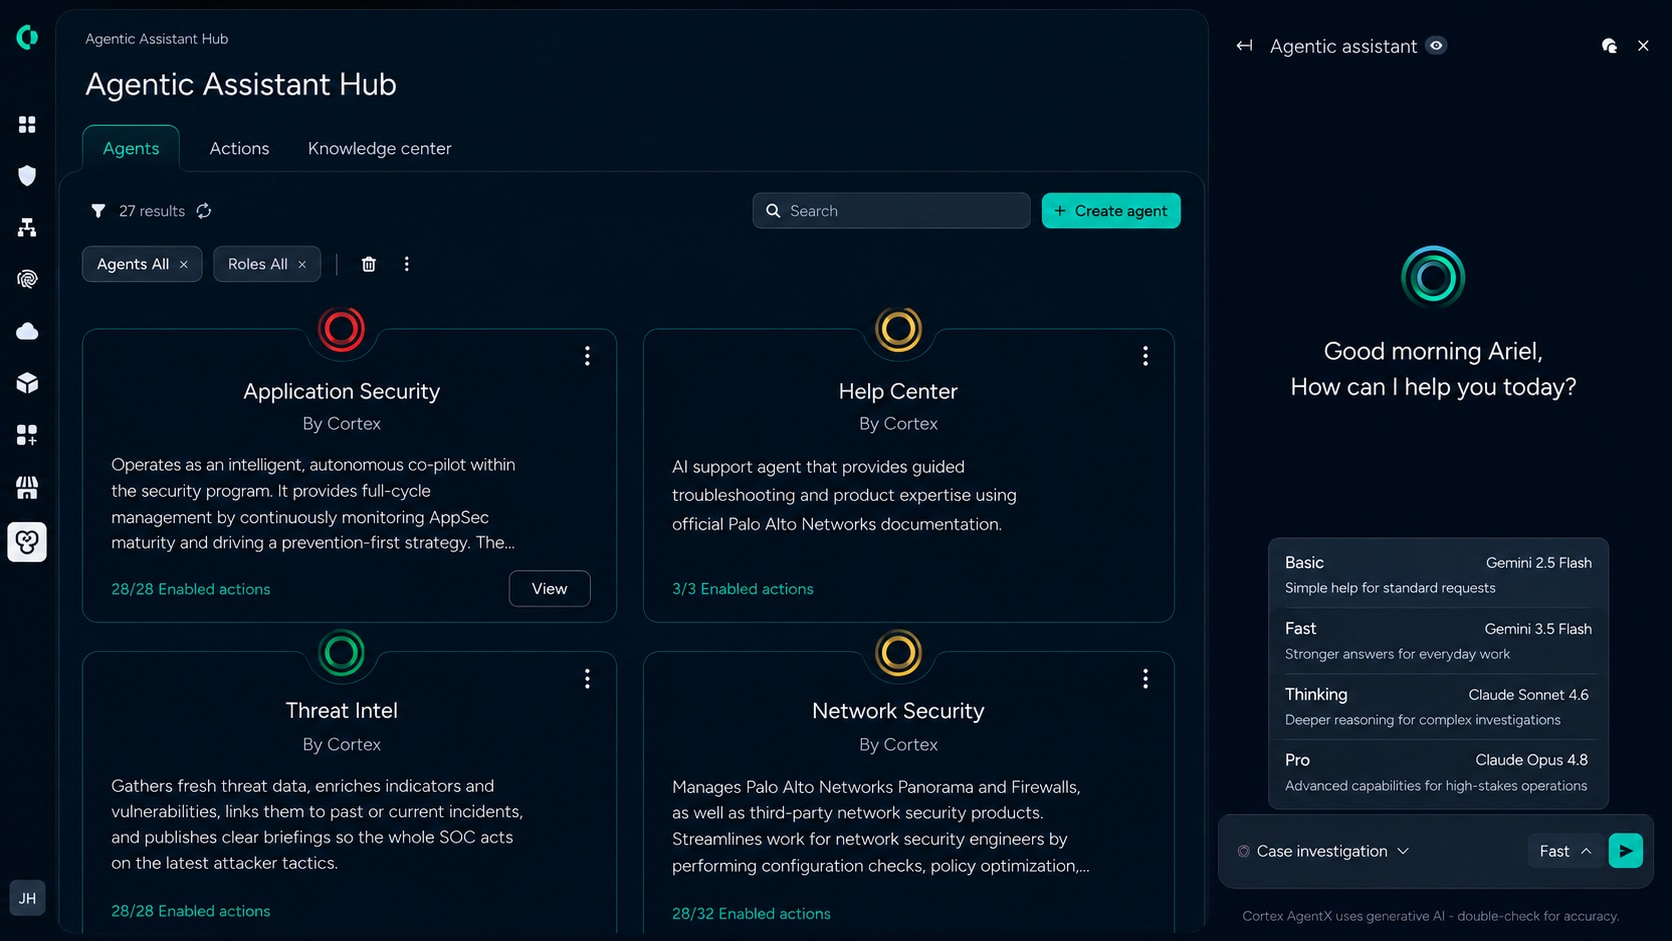The image size is (1672, 941).
Task: Expand the Case investigation dropdown
Action: point(1323,851)
